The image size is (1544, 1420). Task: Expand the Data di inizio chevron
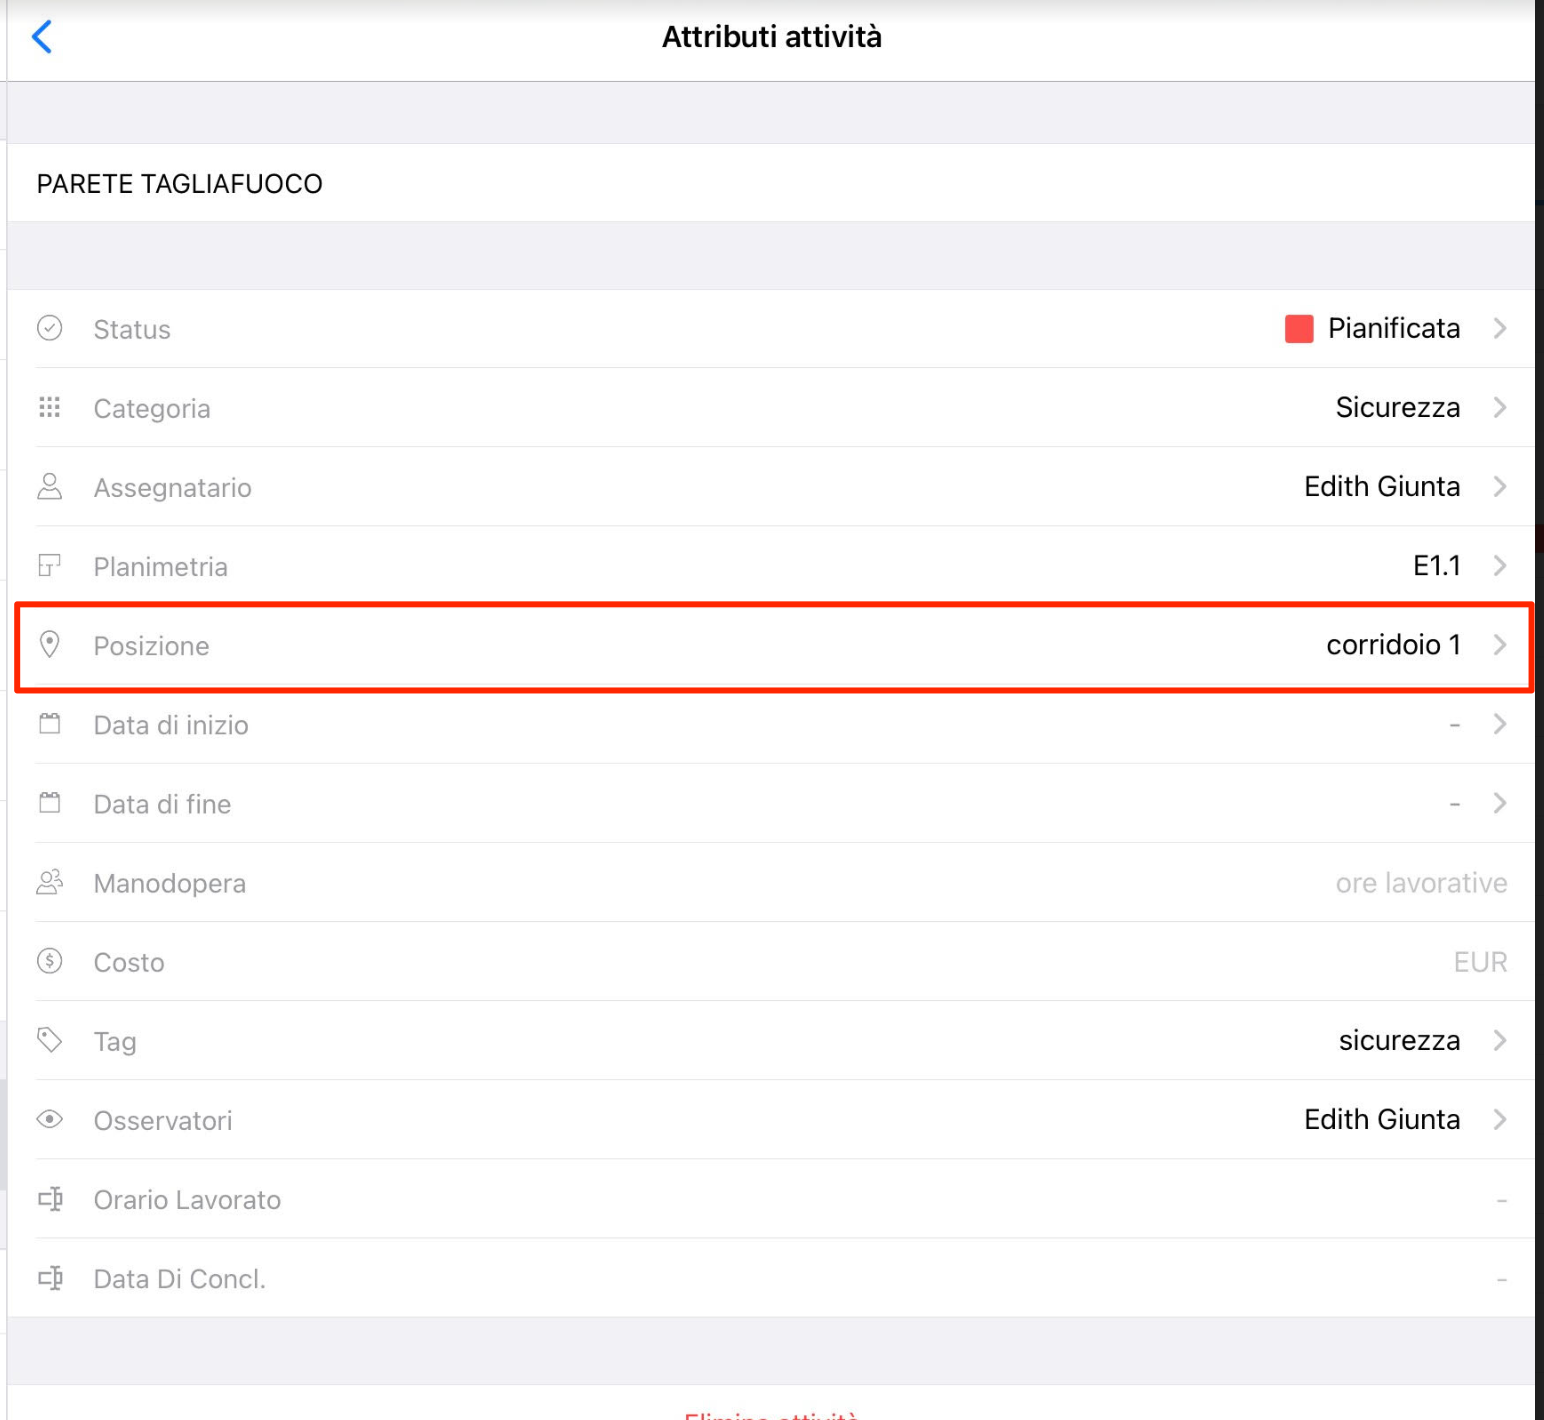(x=1500, y=724)
